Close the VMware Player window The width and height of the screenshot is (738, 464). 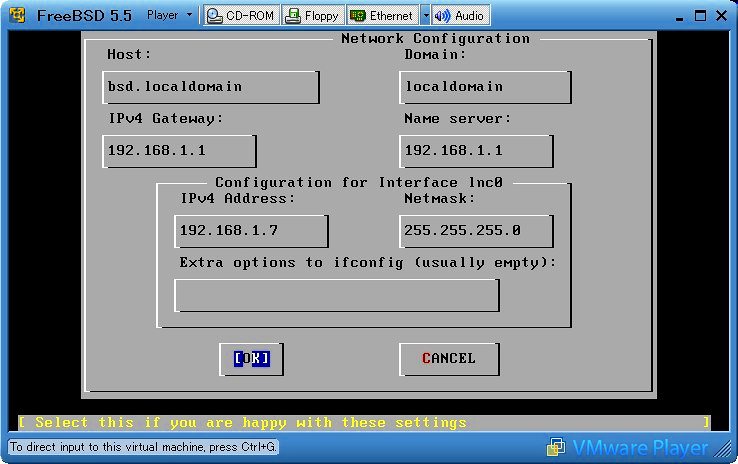720,15
